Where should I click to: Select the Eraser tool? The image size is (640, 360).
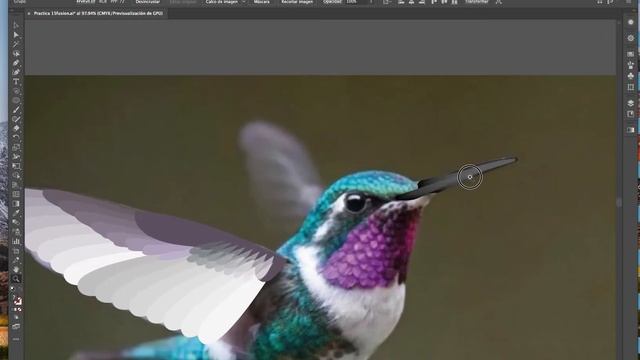pos(16,129)
